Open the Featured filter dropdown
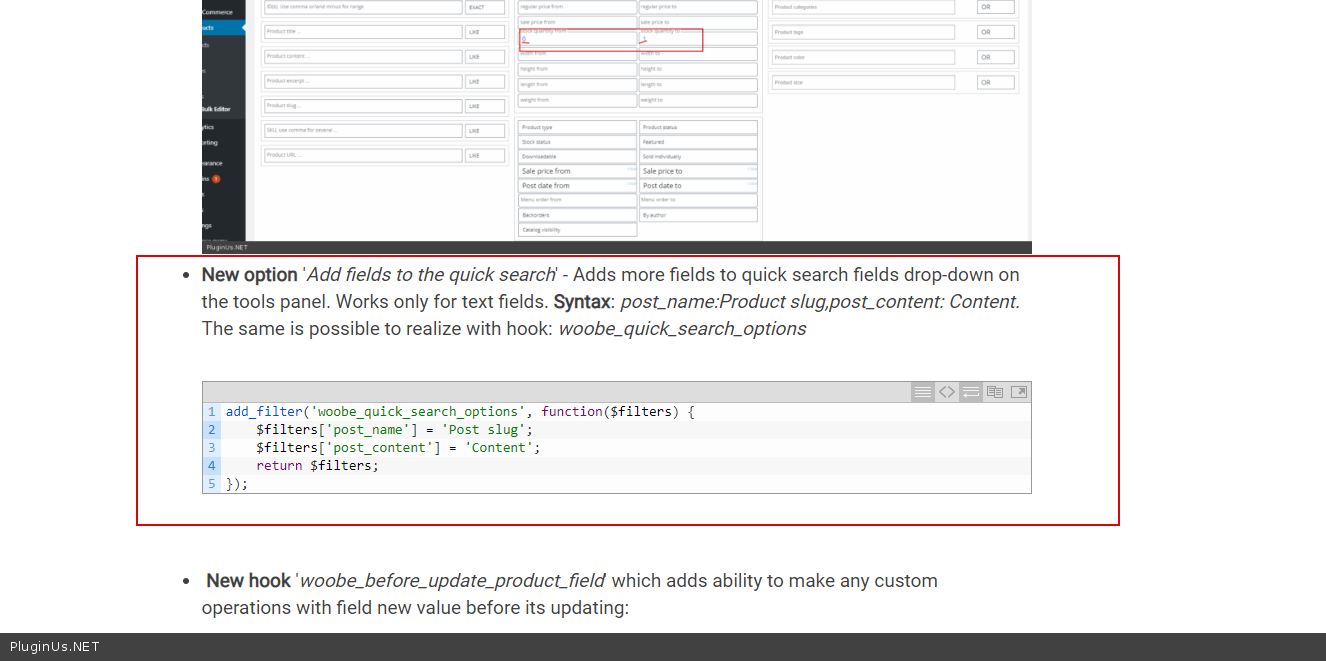This screenshot has height=661, width=1326. [698, 142]
